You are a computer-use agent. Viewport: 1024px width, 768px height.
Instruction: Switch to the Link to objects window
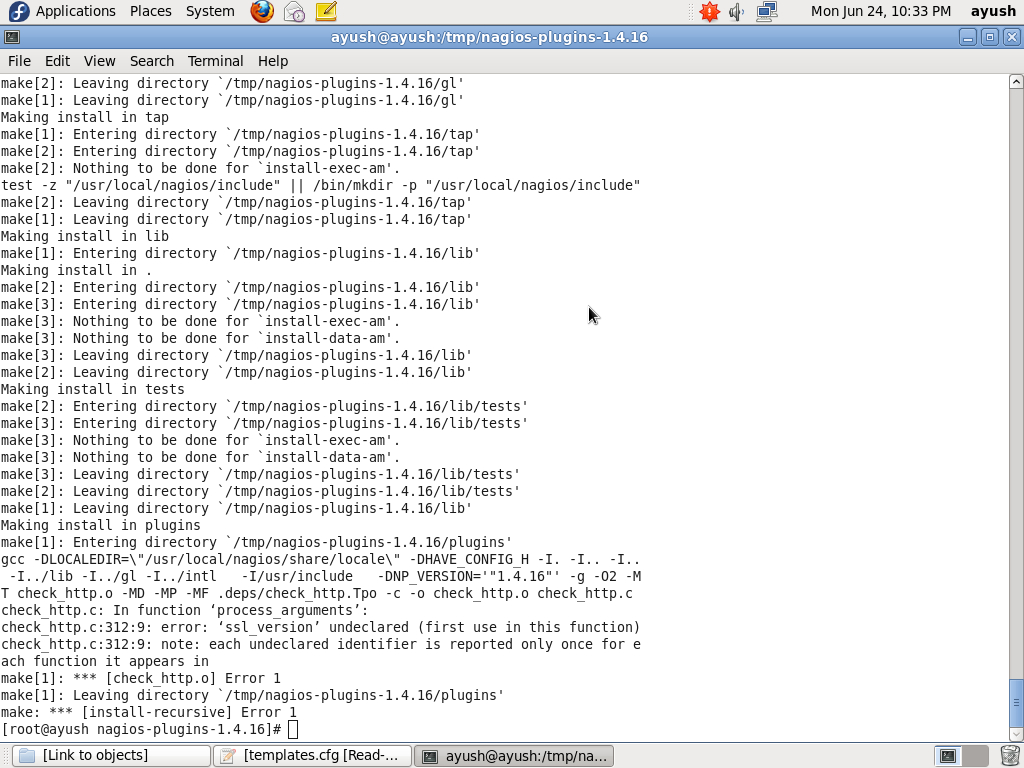click(111, 756)
